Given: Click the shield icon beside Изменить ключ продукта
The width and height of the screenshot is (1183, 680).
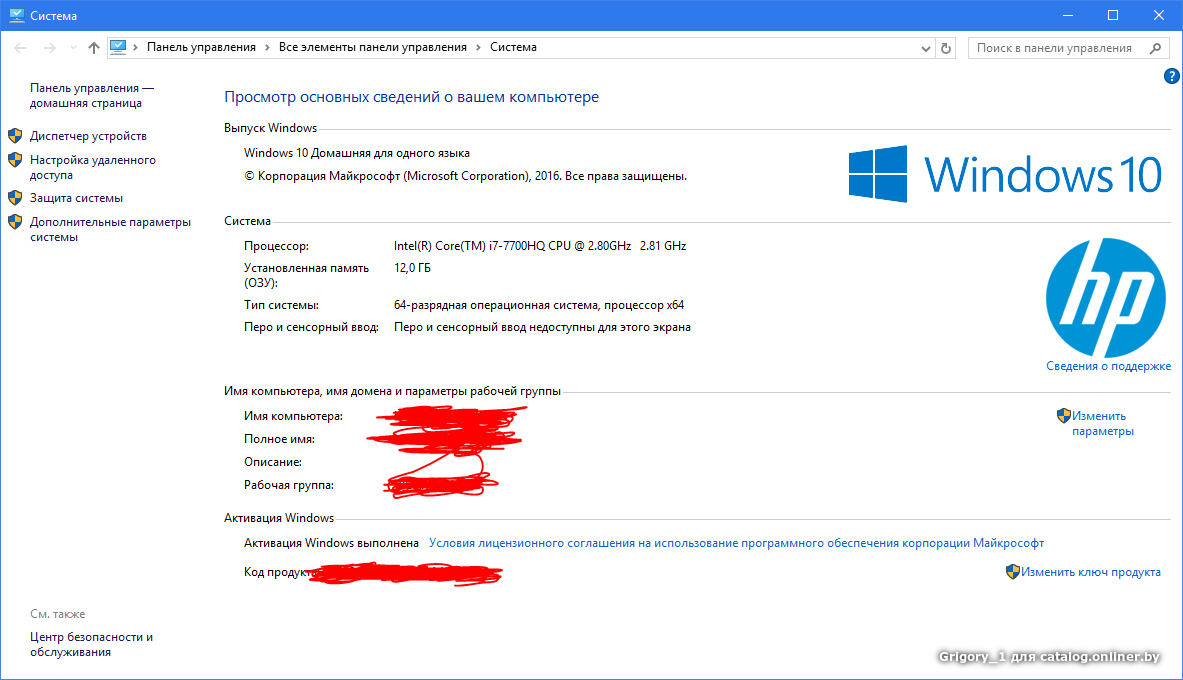Looking at the screenshot, I should tap(1012, 572).
